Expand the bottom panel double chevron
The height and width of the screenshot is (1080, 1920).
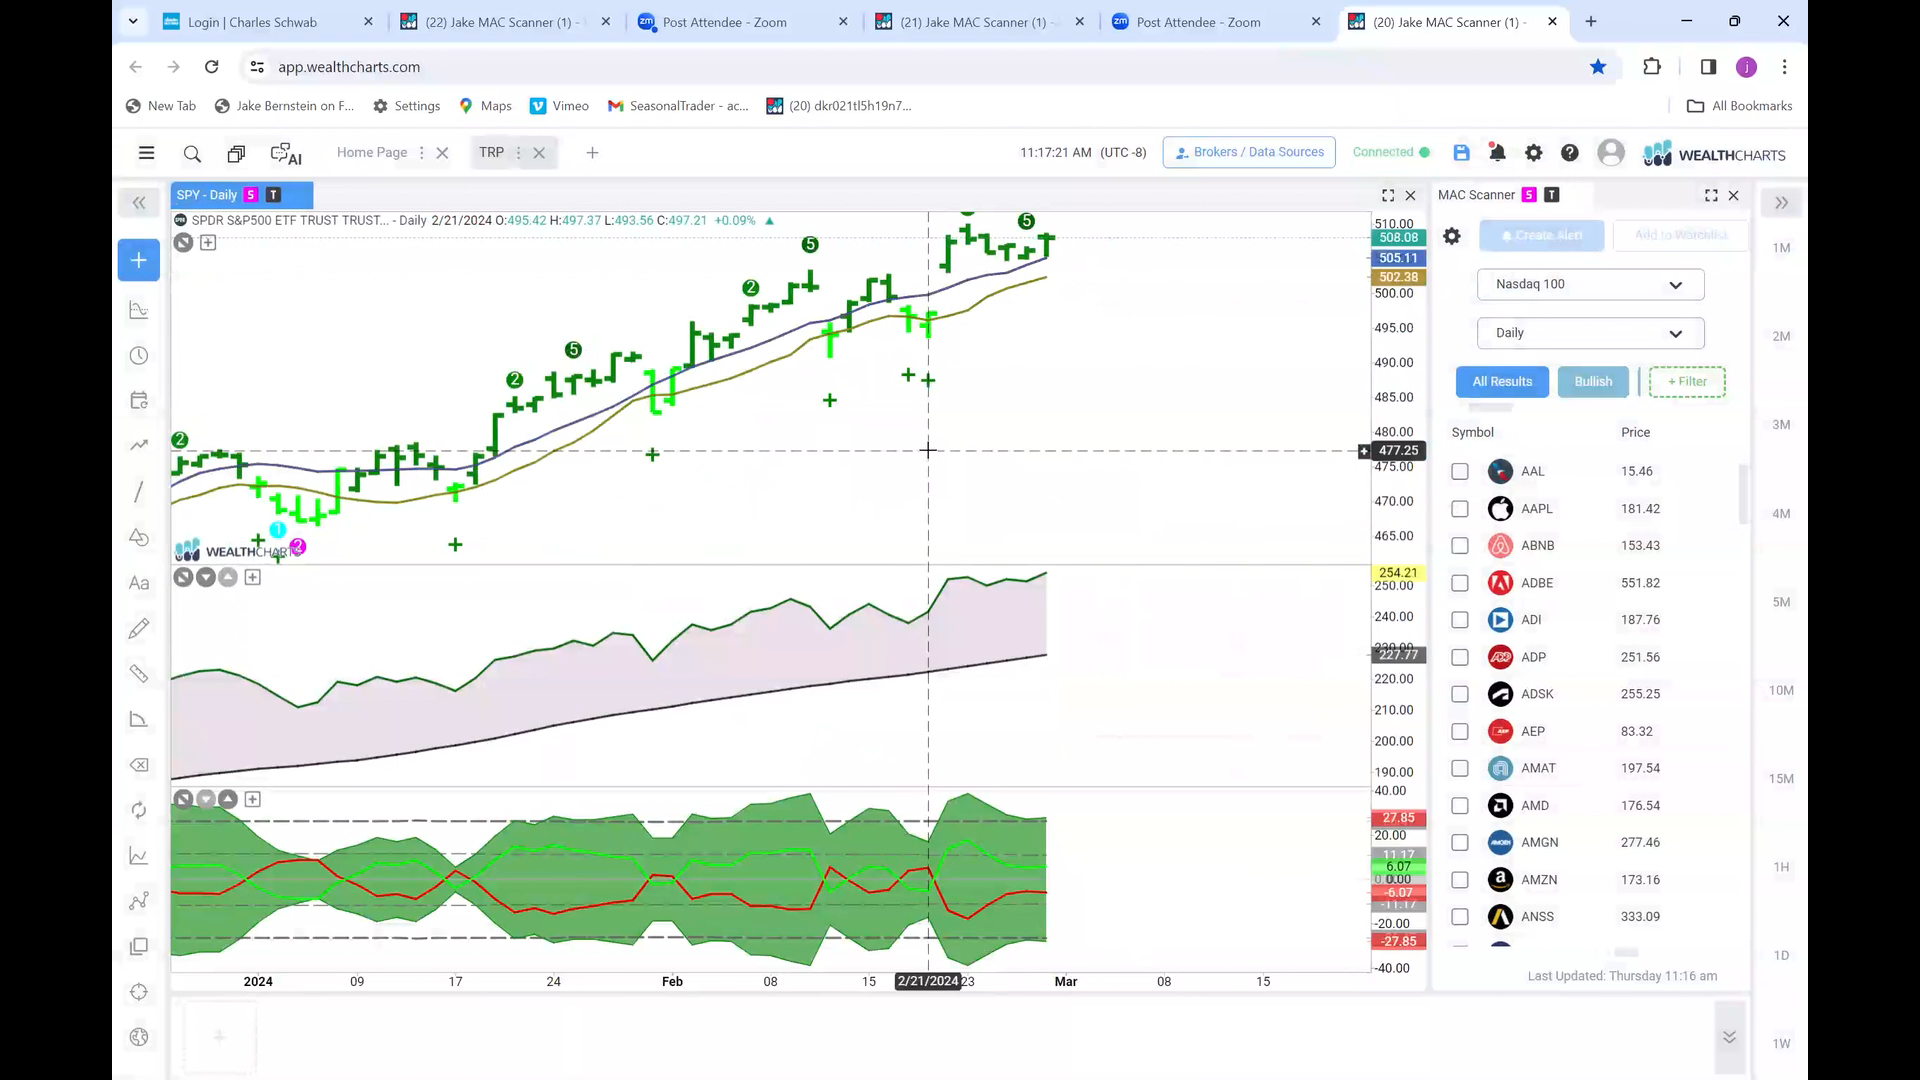pos(1729,1037)
